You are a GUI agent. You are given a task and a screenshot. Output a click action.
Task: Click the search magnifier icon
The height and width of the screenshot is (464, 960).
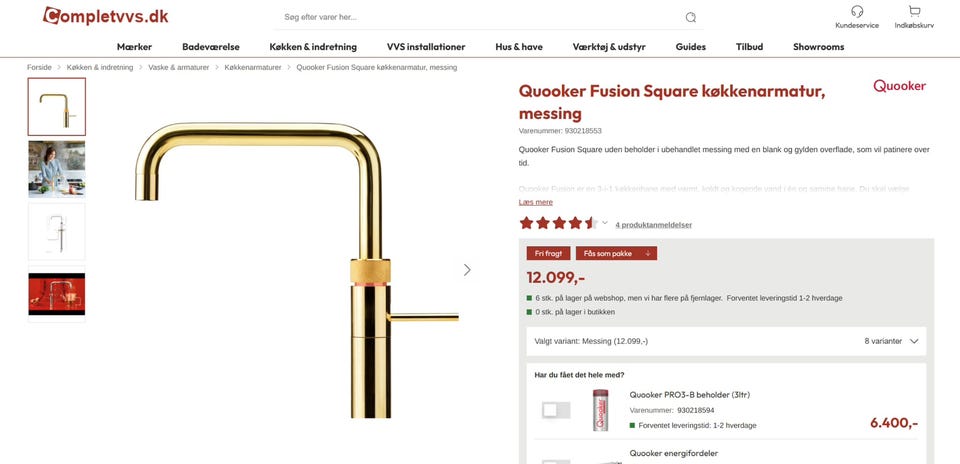tap(690, 17)
